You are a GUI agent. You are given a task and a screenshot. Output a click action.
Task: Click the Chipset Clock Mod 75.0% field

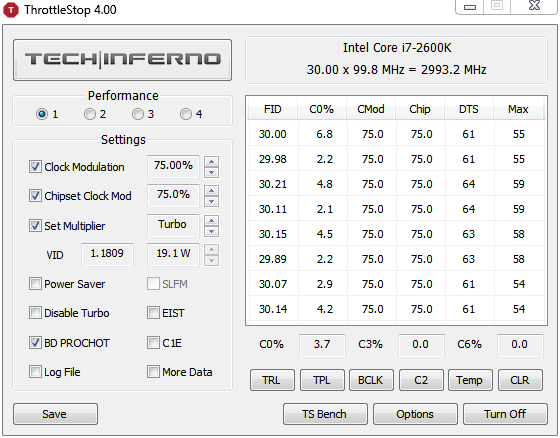click(x=173, y=195)
